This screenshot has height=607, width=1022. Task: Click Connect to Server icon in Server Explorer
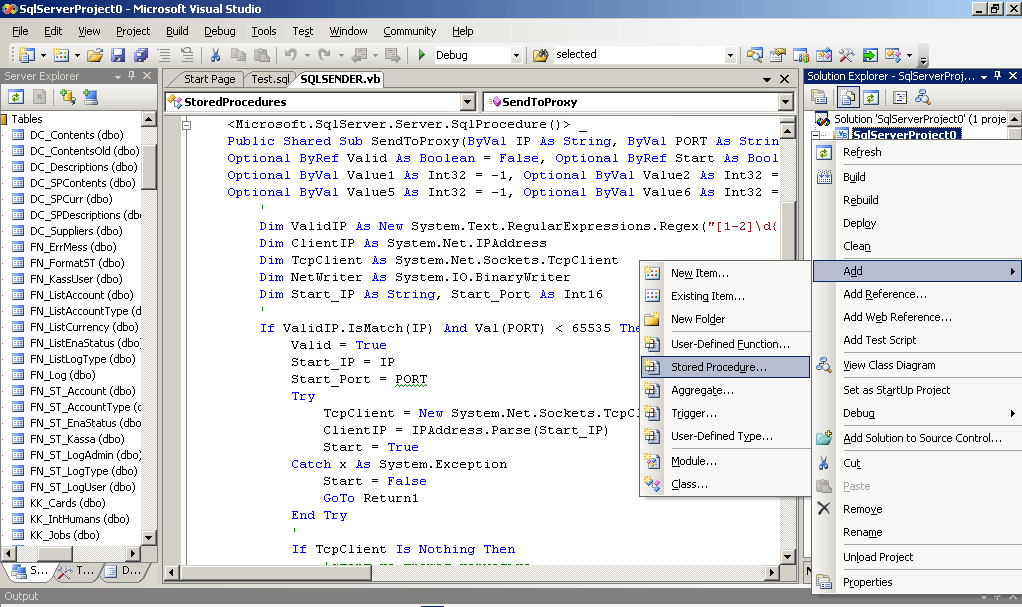(91, 97)
